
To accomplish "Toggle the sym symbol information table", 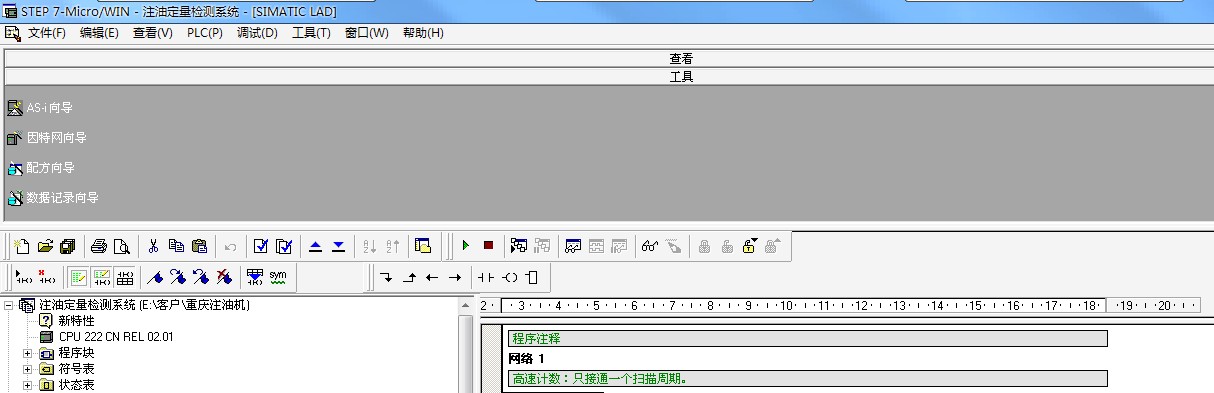I will coord(278,277).
